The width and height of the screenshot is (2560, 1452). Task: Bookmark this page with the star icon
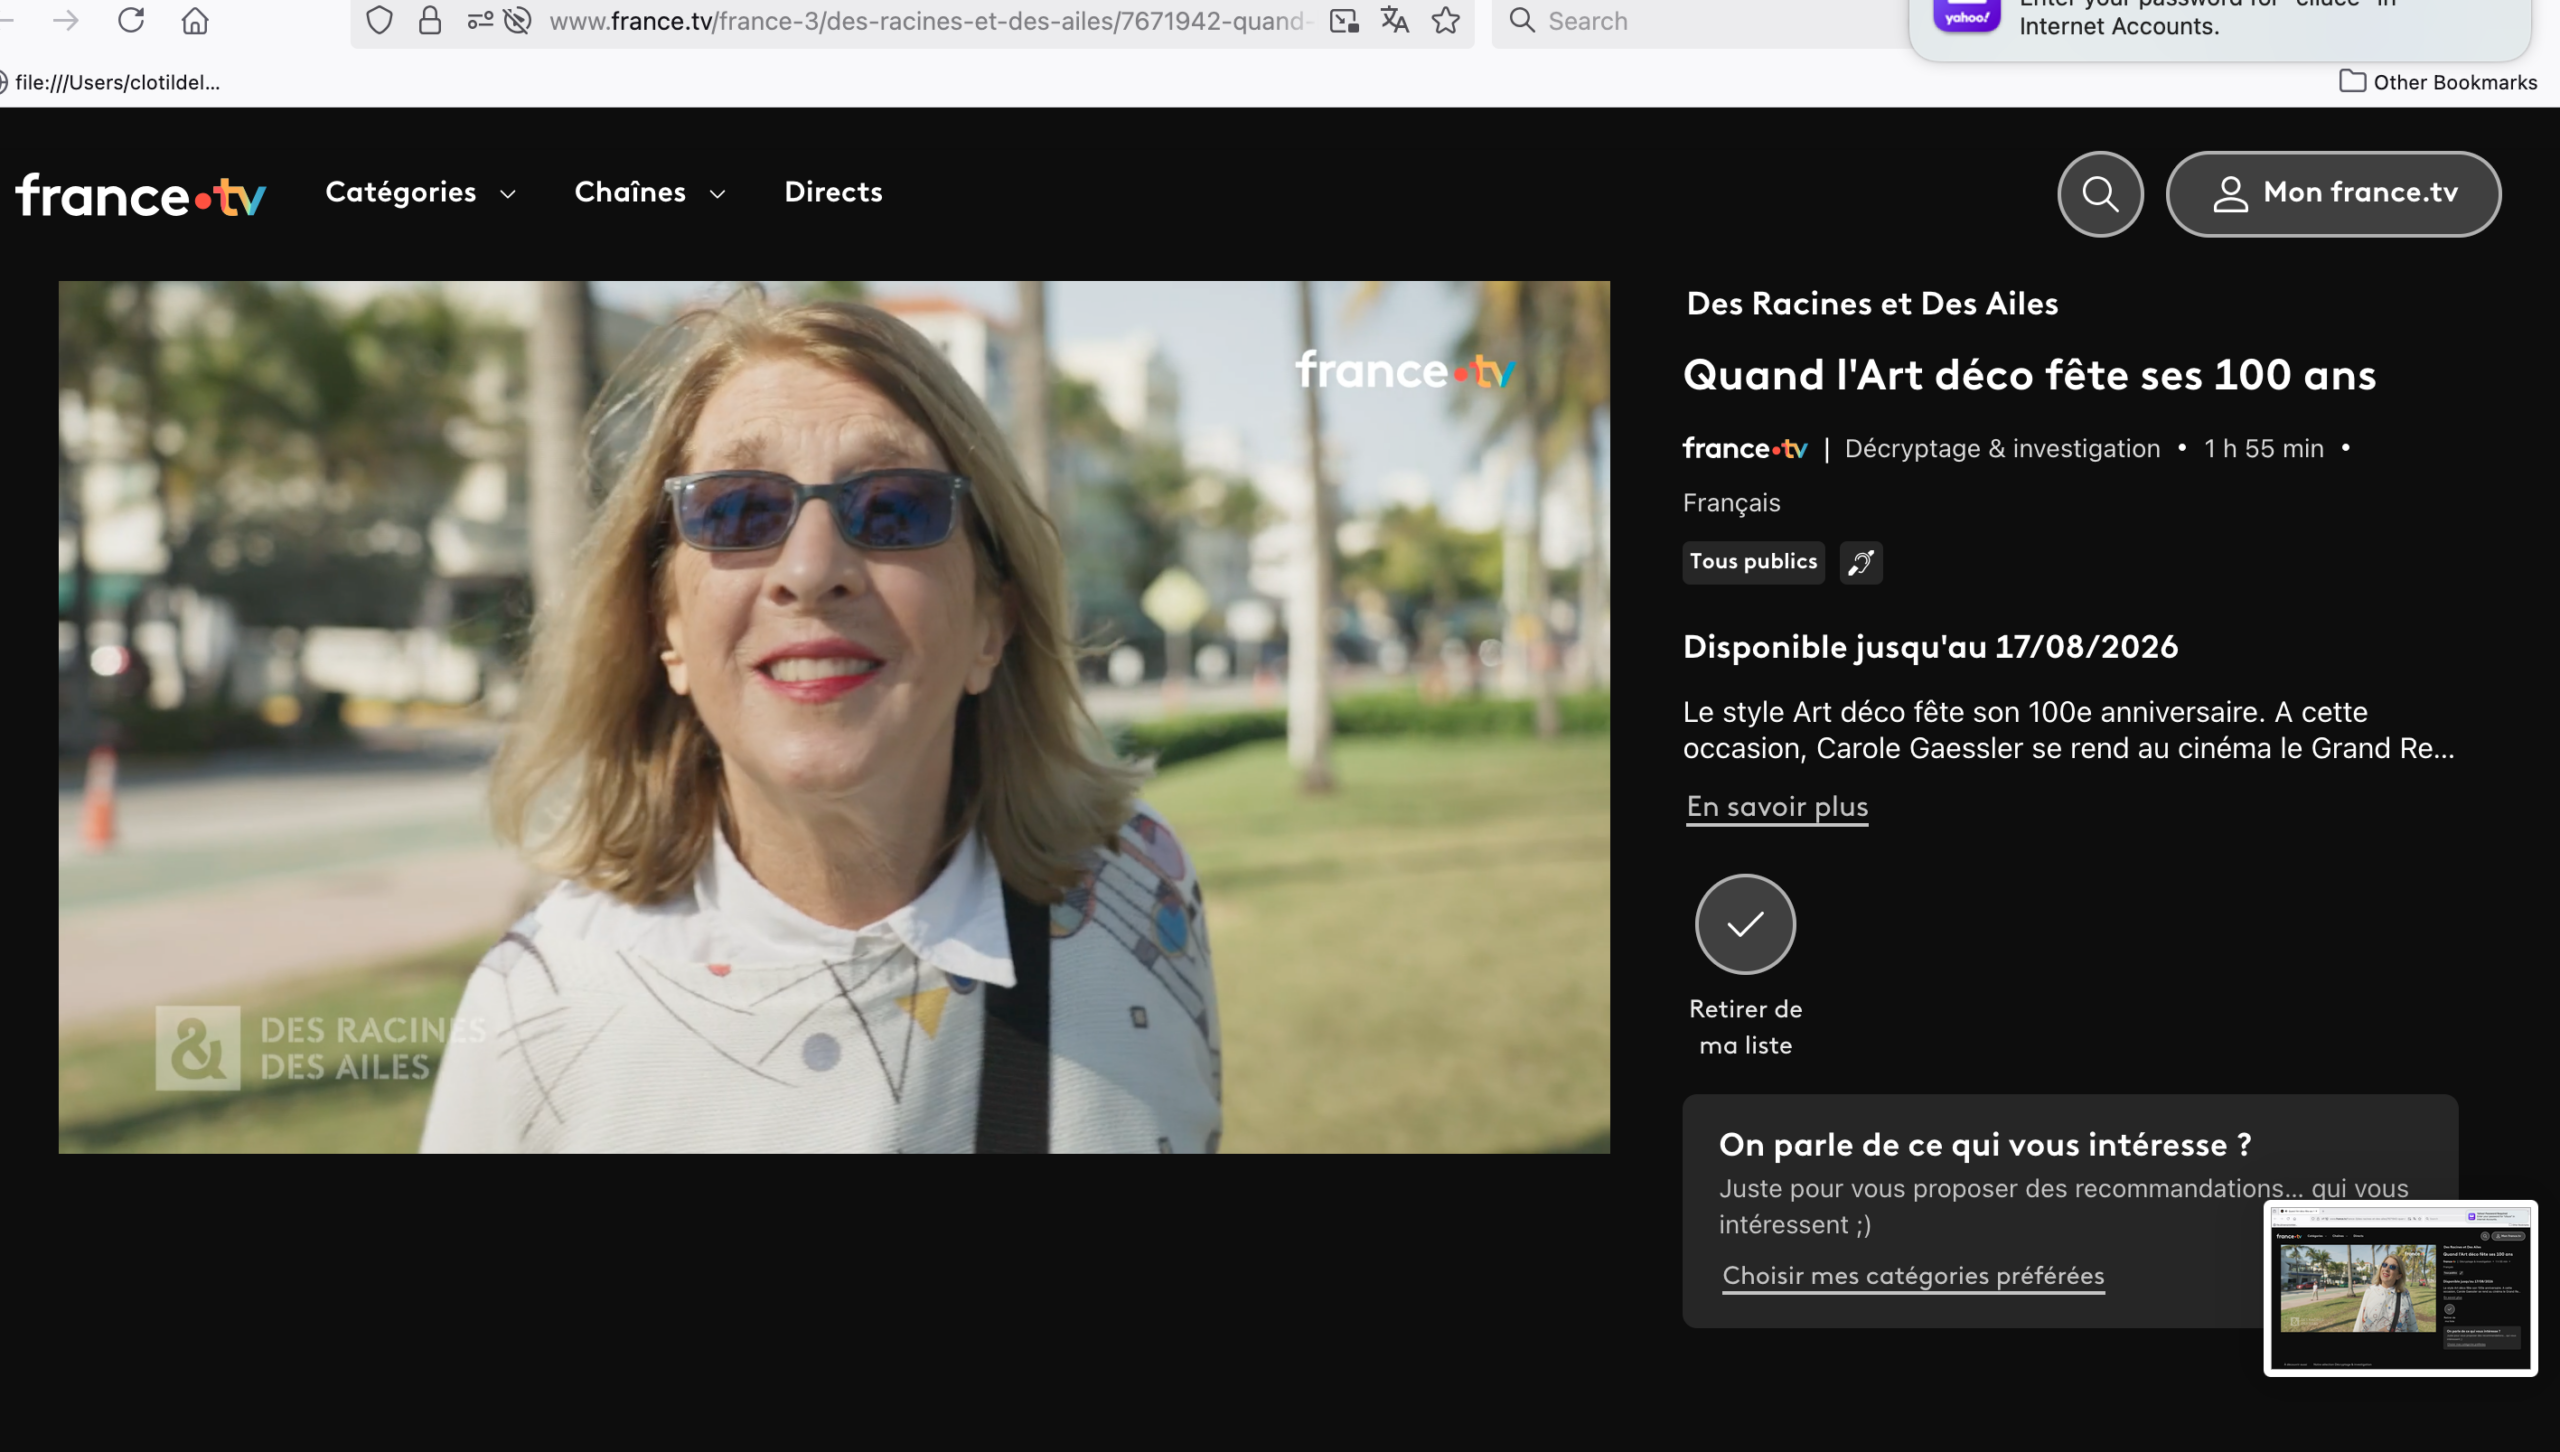point(1446,20)
